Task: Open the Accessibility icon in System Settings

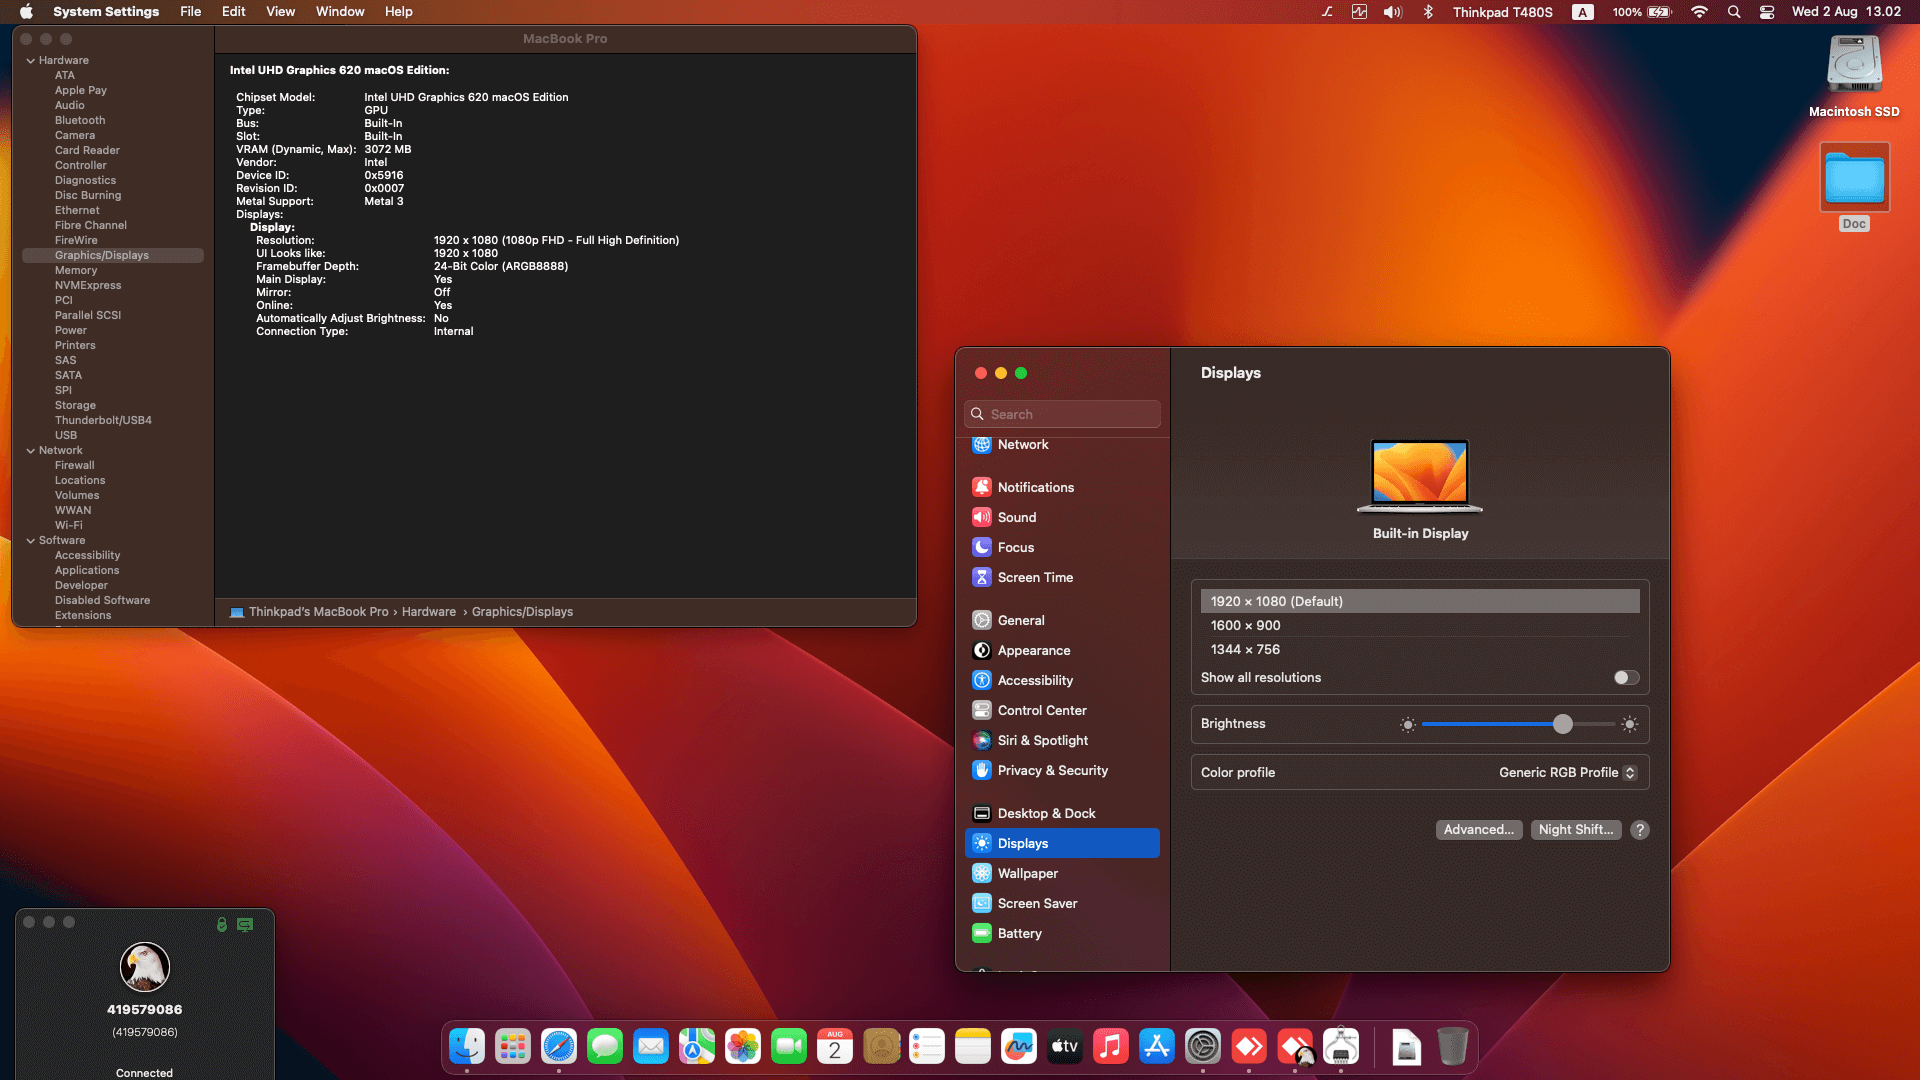Action: click(x=982, y=680)
